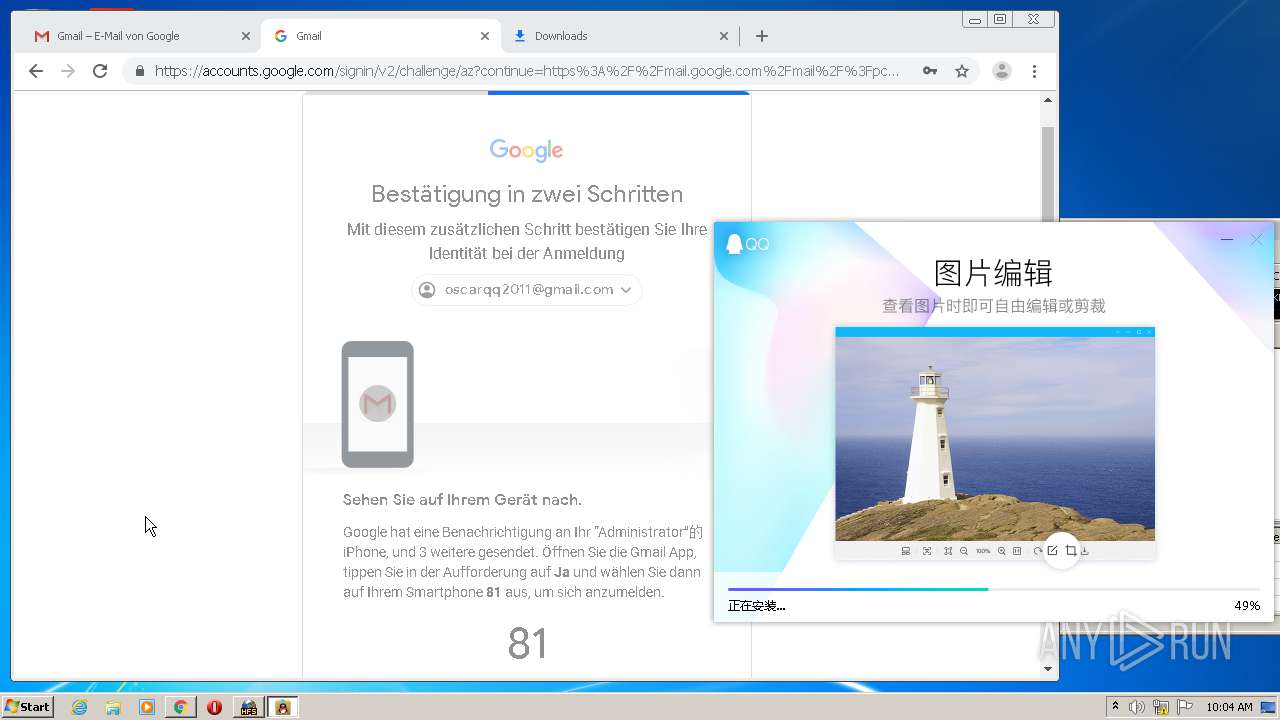Launch Internet Explorer from taskbar
1280x720 pixels.
point(80,707)
